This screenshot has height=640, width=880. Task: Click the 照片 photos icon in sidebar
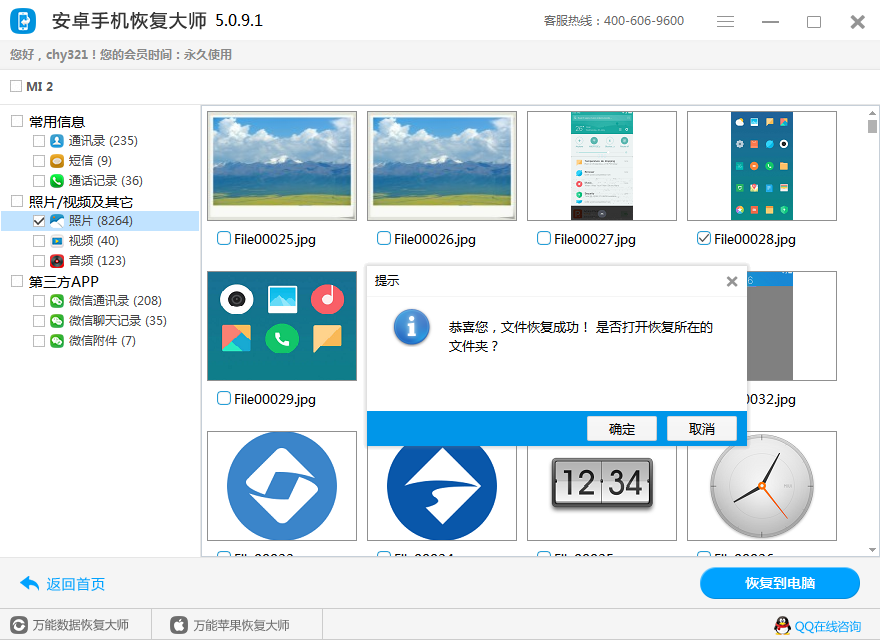click(57, 220)
